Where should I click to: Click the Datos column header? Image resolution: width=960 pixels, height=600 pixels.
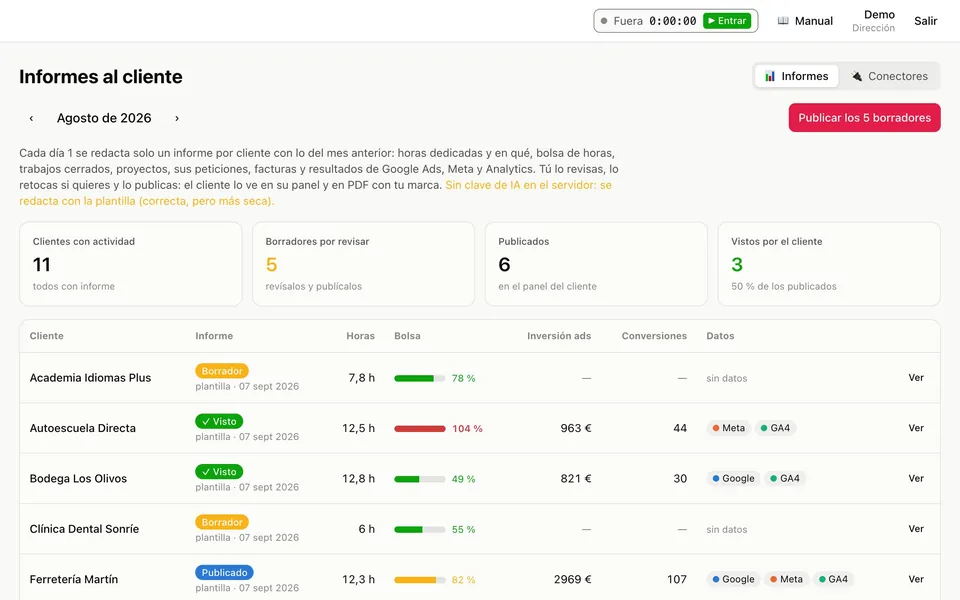720,336
